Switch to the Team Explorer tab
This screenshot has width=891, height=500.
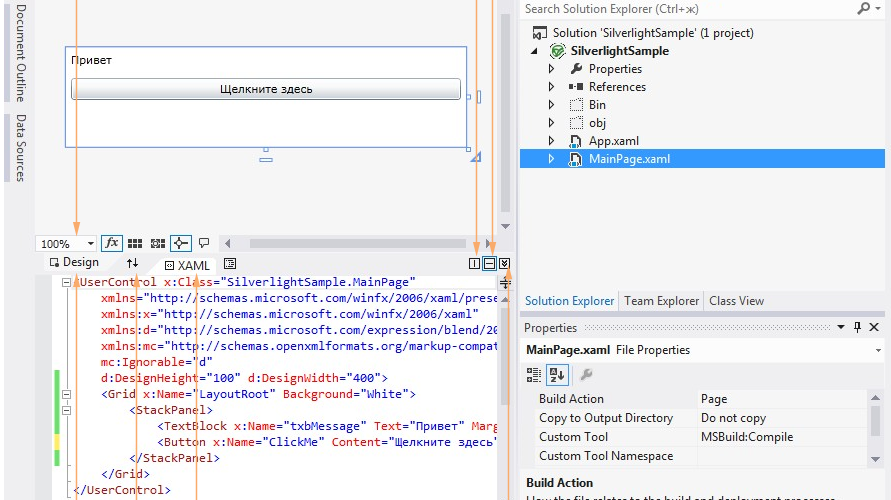(661, 300)
